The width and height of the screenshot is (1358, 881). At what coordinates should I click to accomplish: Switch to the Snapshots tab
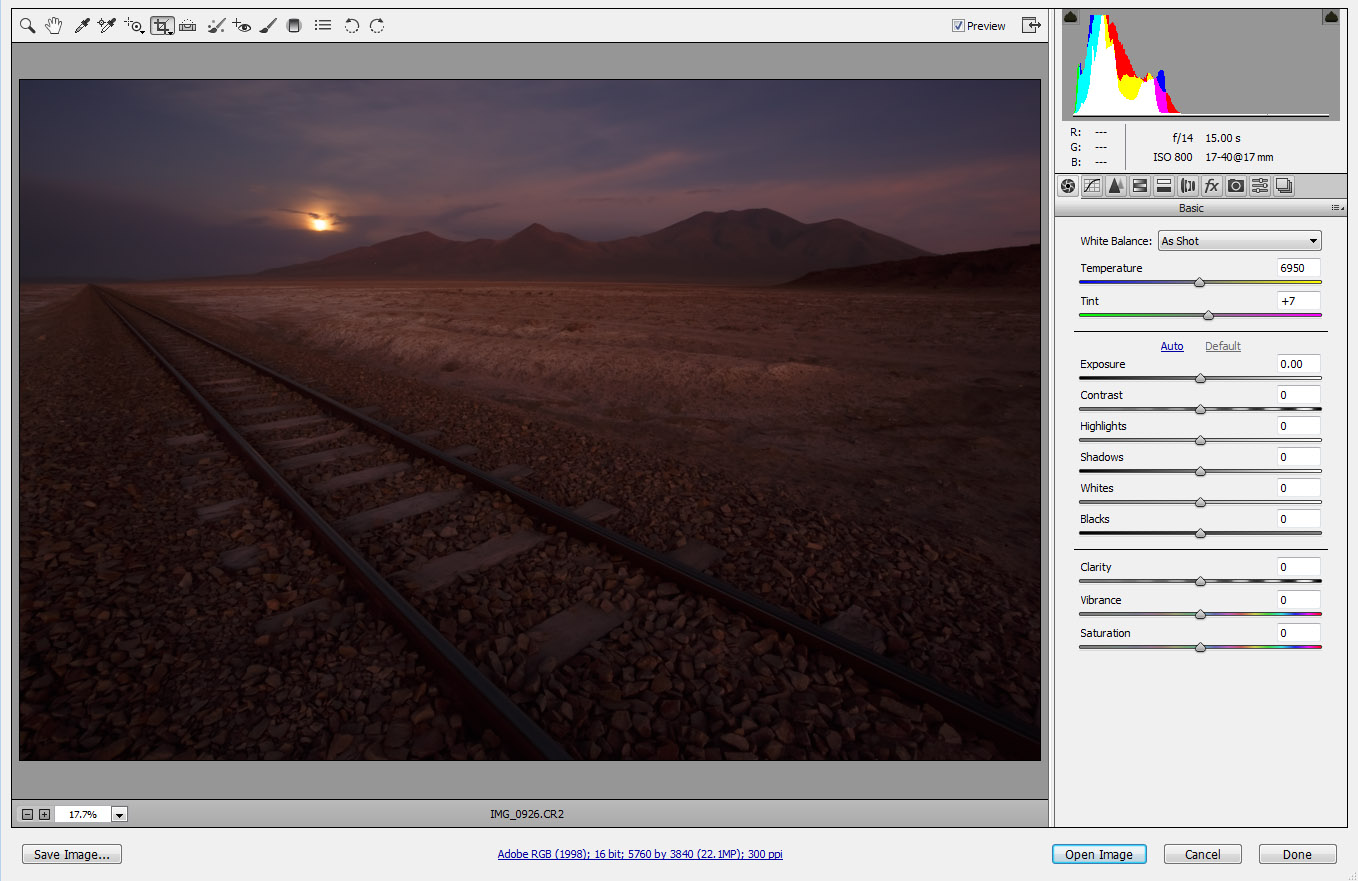[1284, 186]
